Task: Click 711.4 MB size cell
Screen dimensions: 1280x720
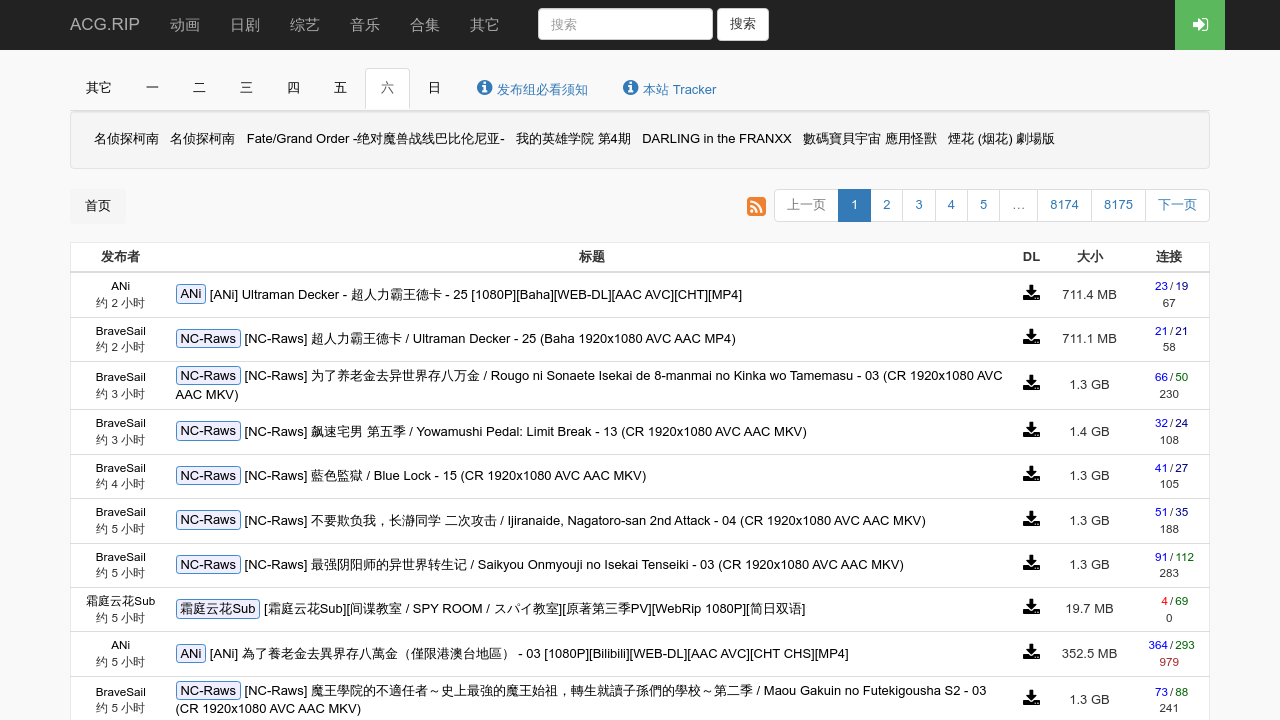Action: pyautogui.click(x=1089, y=295)
